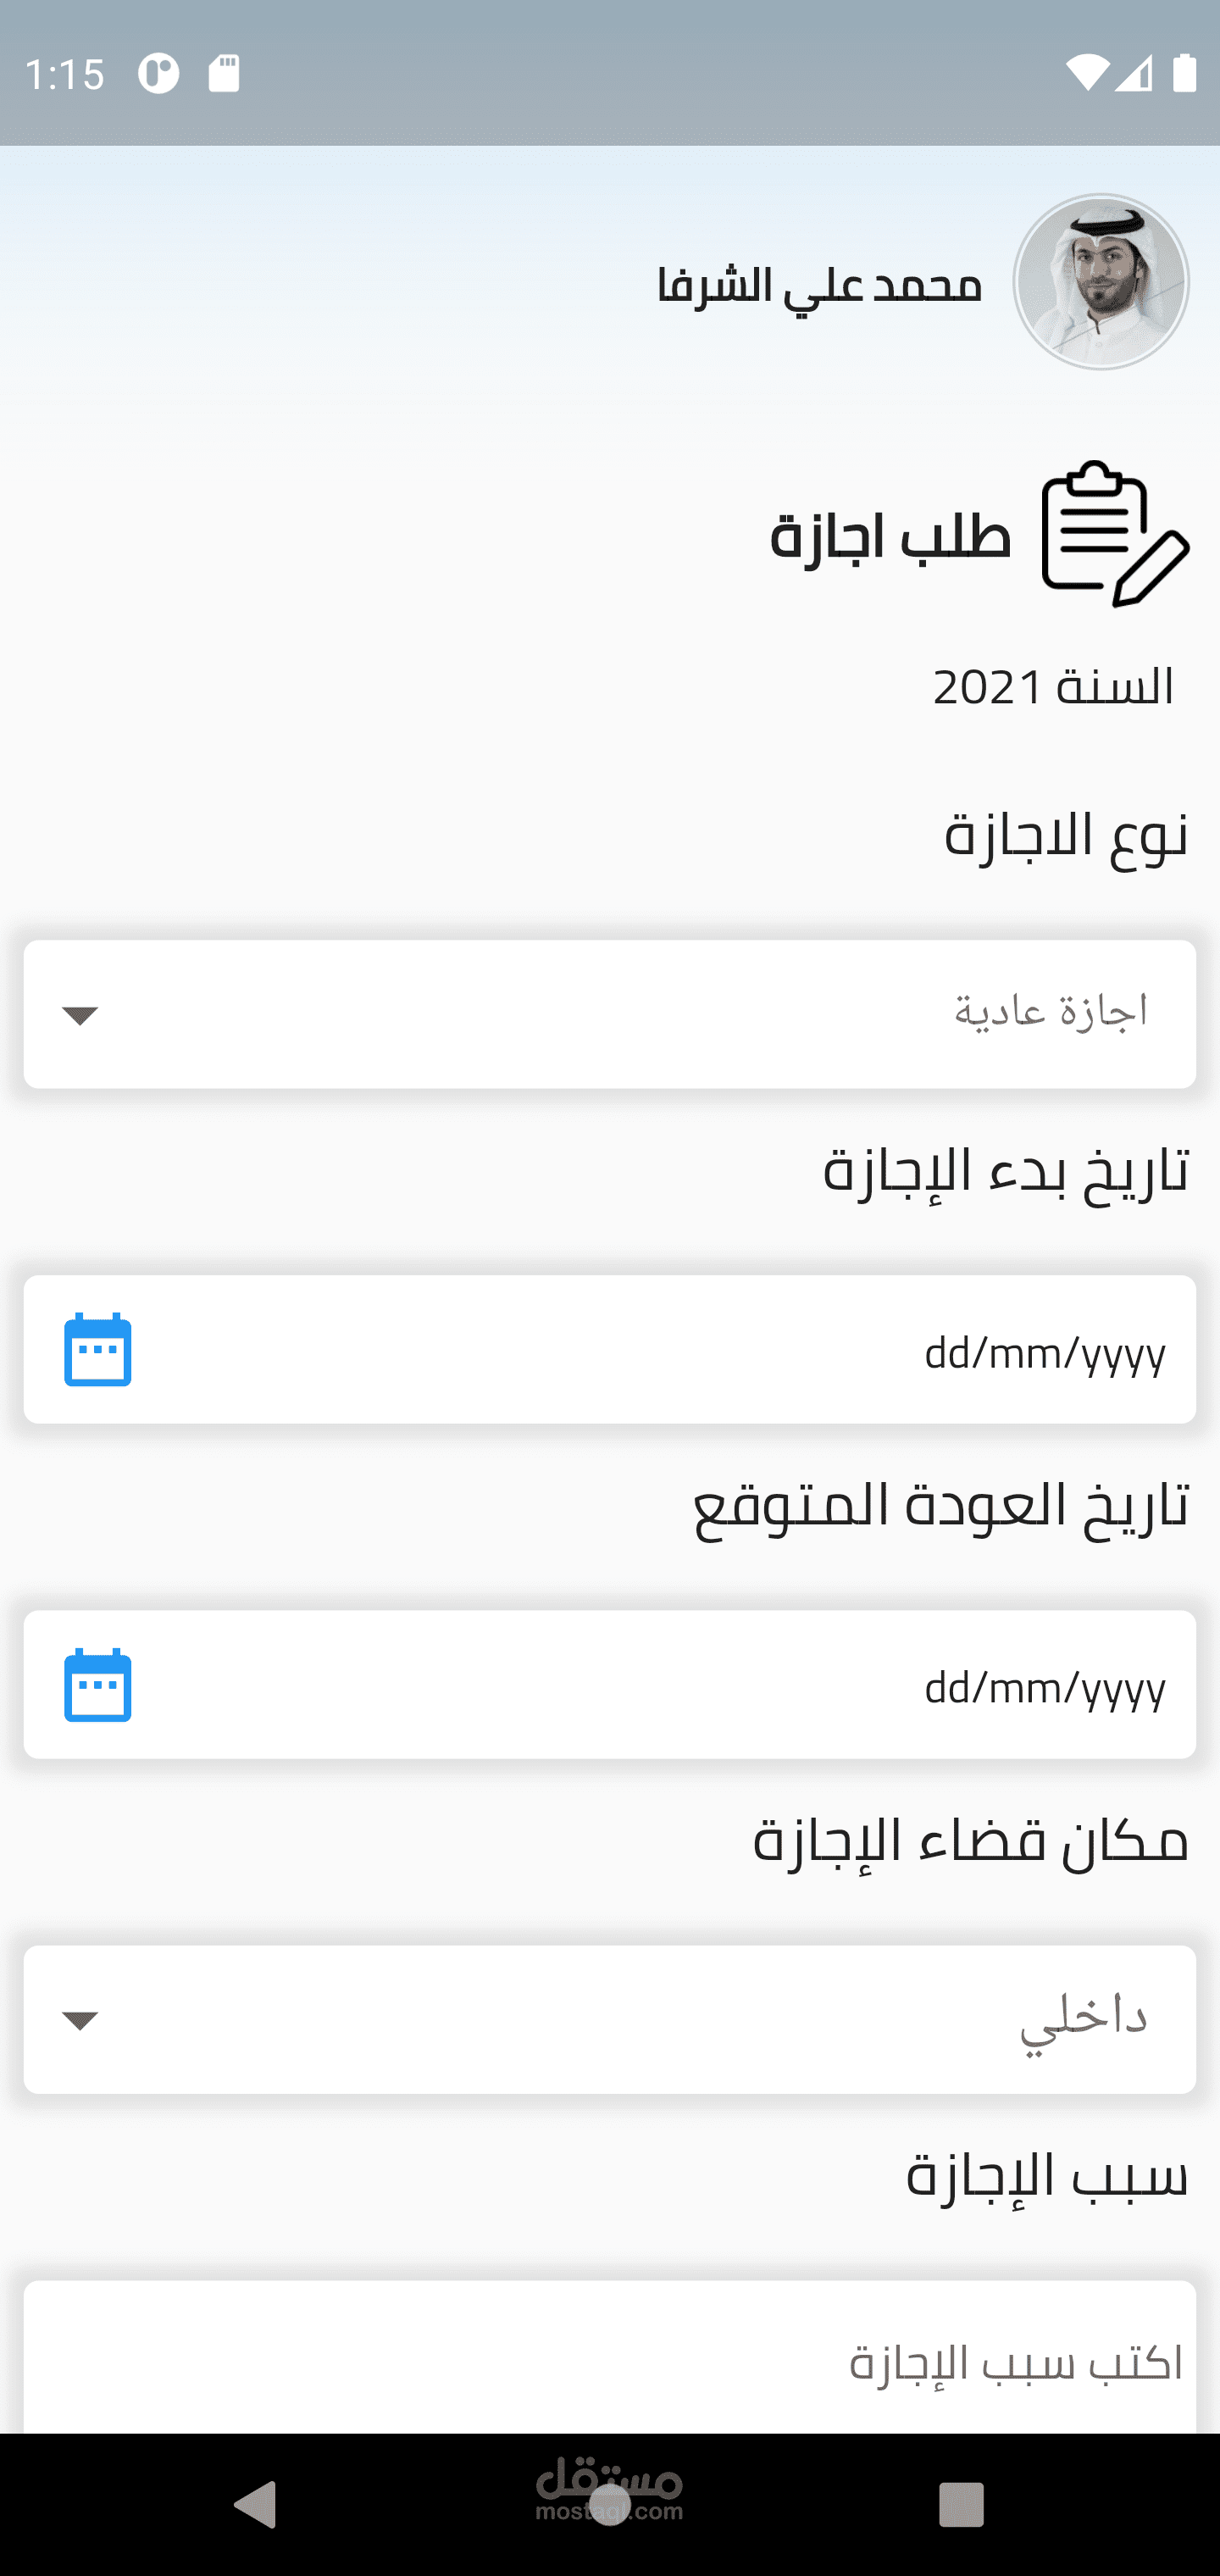Image resolution: width=1220 pixels, height=2576 pixels.
Task: Expand the leave location dropdown arrow
Action: click(x=80, y=2021)
